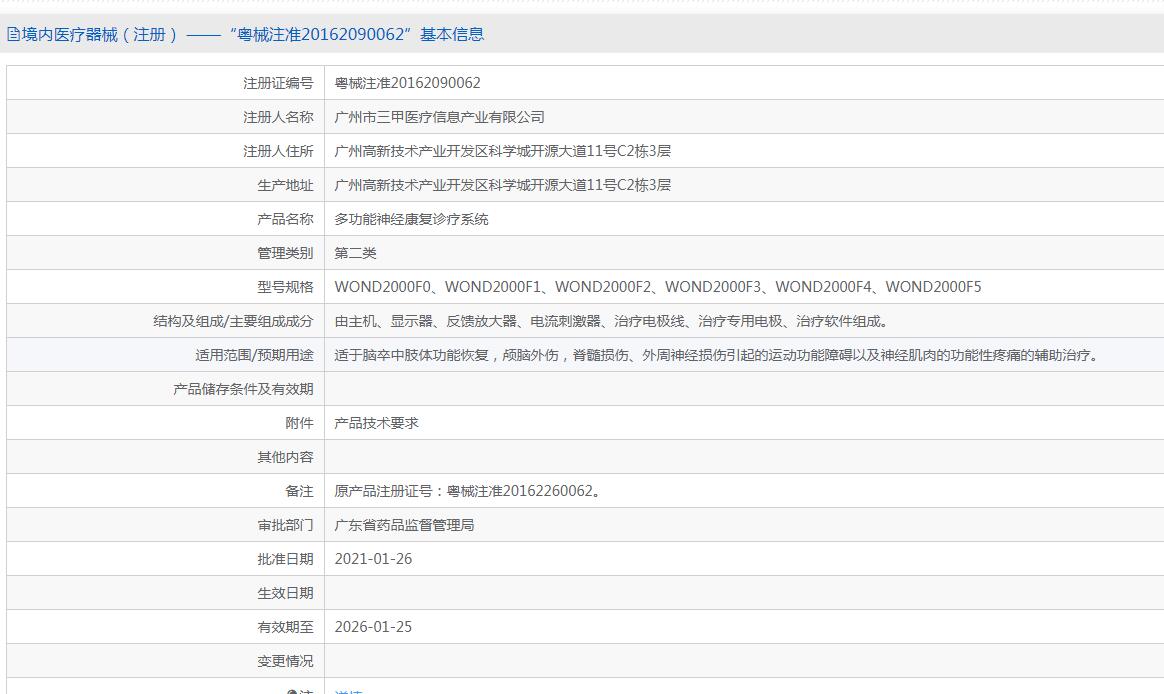Click the model list starting with 'WOND2000F0'
This screenshot has width=1164, height=694.
[658, 287]
